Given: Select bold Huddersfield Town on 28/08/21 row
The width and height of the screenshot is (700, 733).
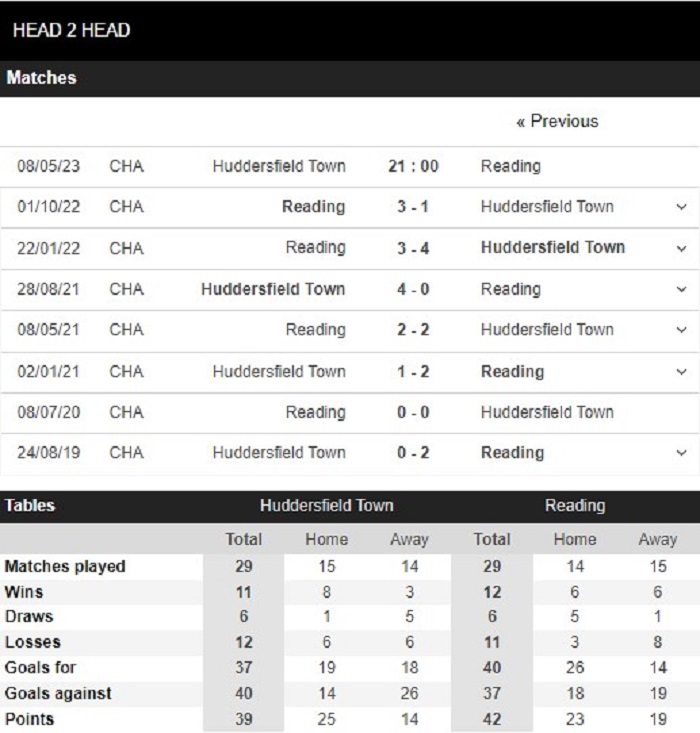Looking at the screenshot, I should pyautogui.click(x=273, y=289).
